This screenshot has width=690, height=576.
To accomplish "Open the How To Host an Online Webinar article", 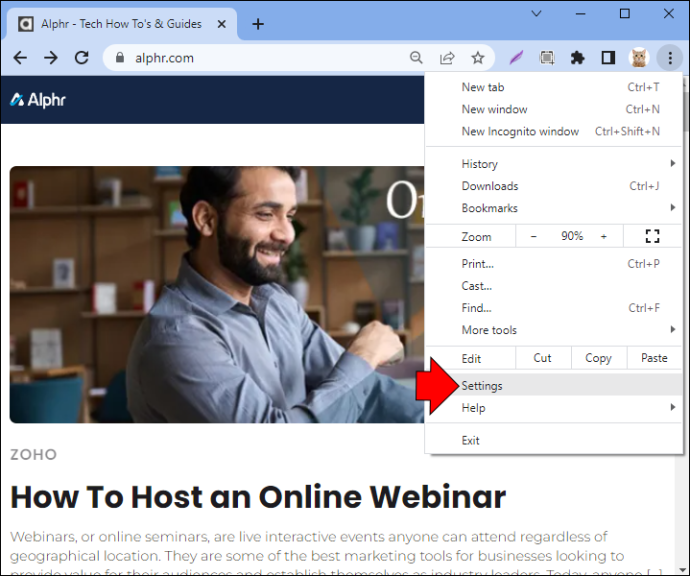I will (258, 497).
